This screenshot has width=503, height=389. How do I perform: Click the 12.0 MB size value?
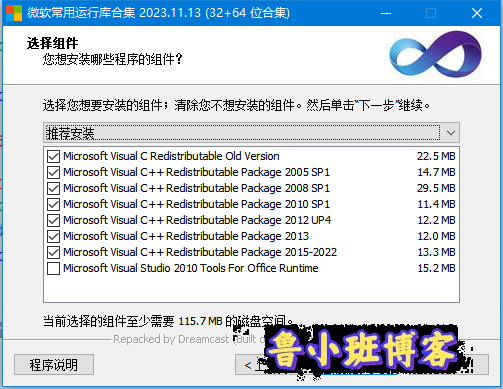coord(436,236)
